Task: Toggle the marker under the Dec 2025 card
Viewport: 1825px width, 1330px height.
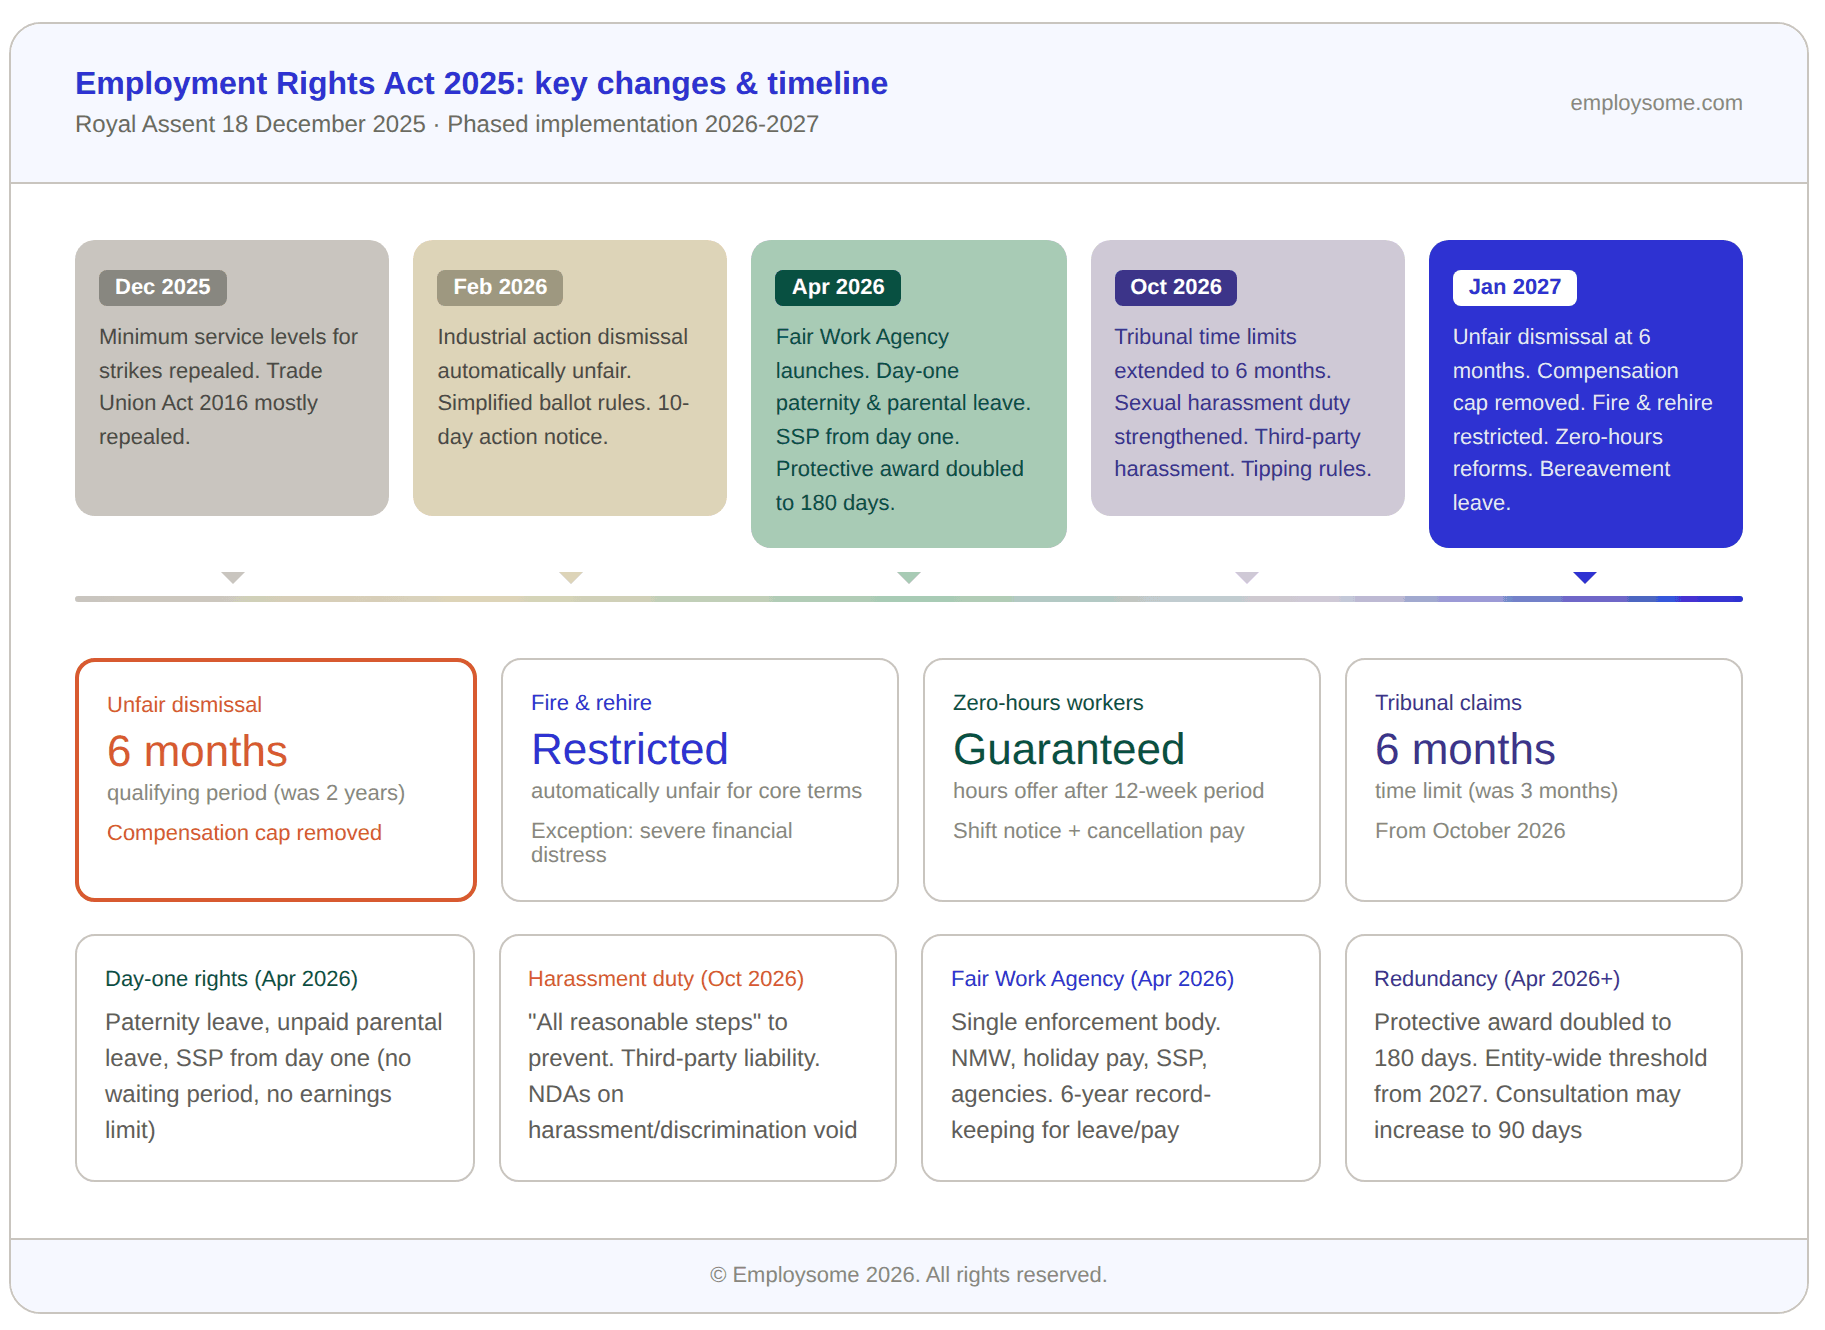Action: [232, 577]
